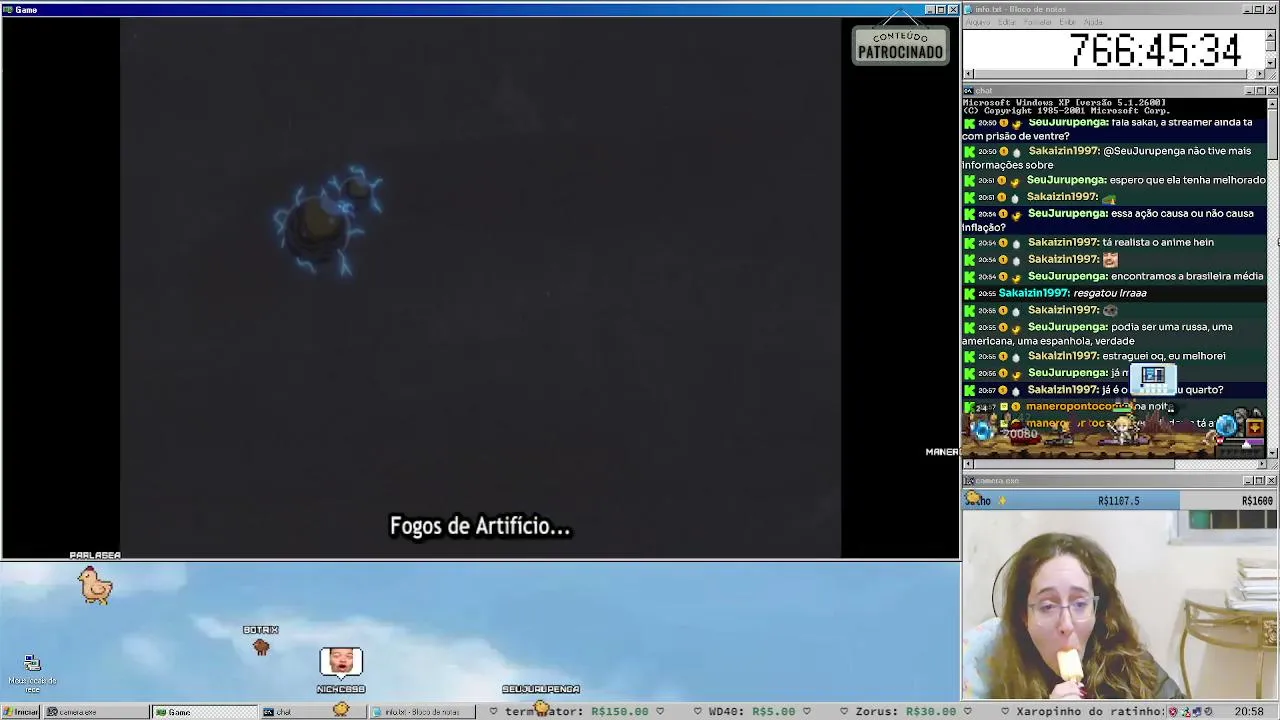The image size is (1280, 720).
Task: Click SeuJurupenga username in the first chat message
Action: coord(1068,122)
